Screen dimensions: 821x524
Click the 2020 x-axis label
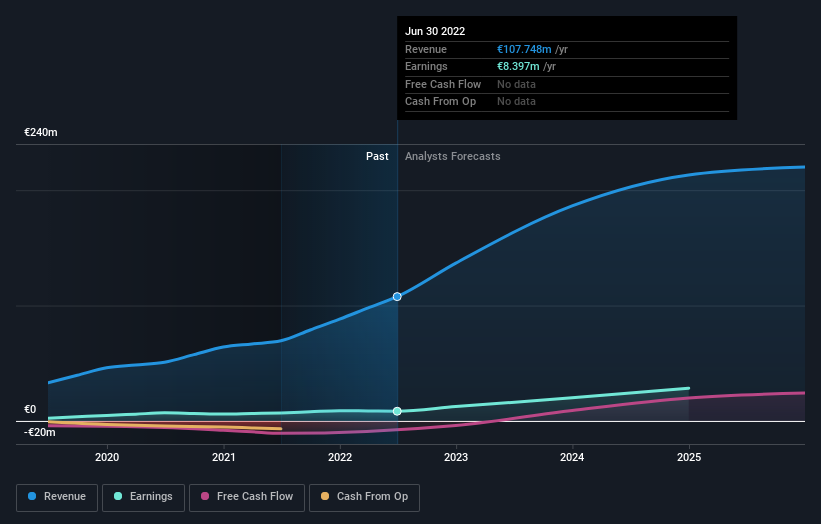tap(107, 458)
